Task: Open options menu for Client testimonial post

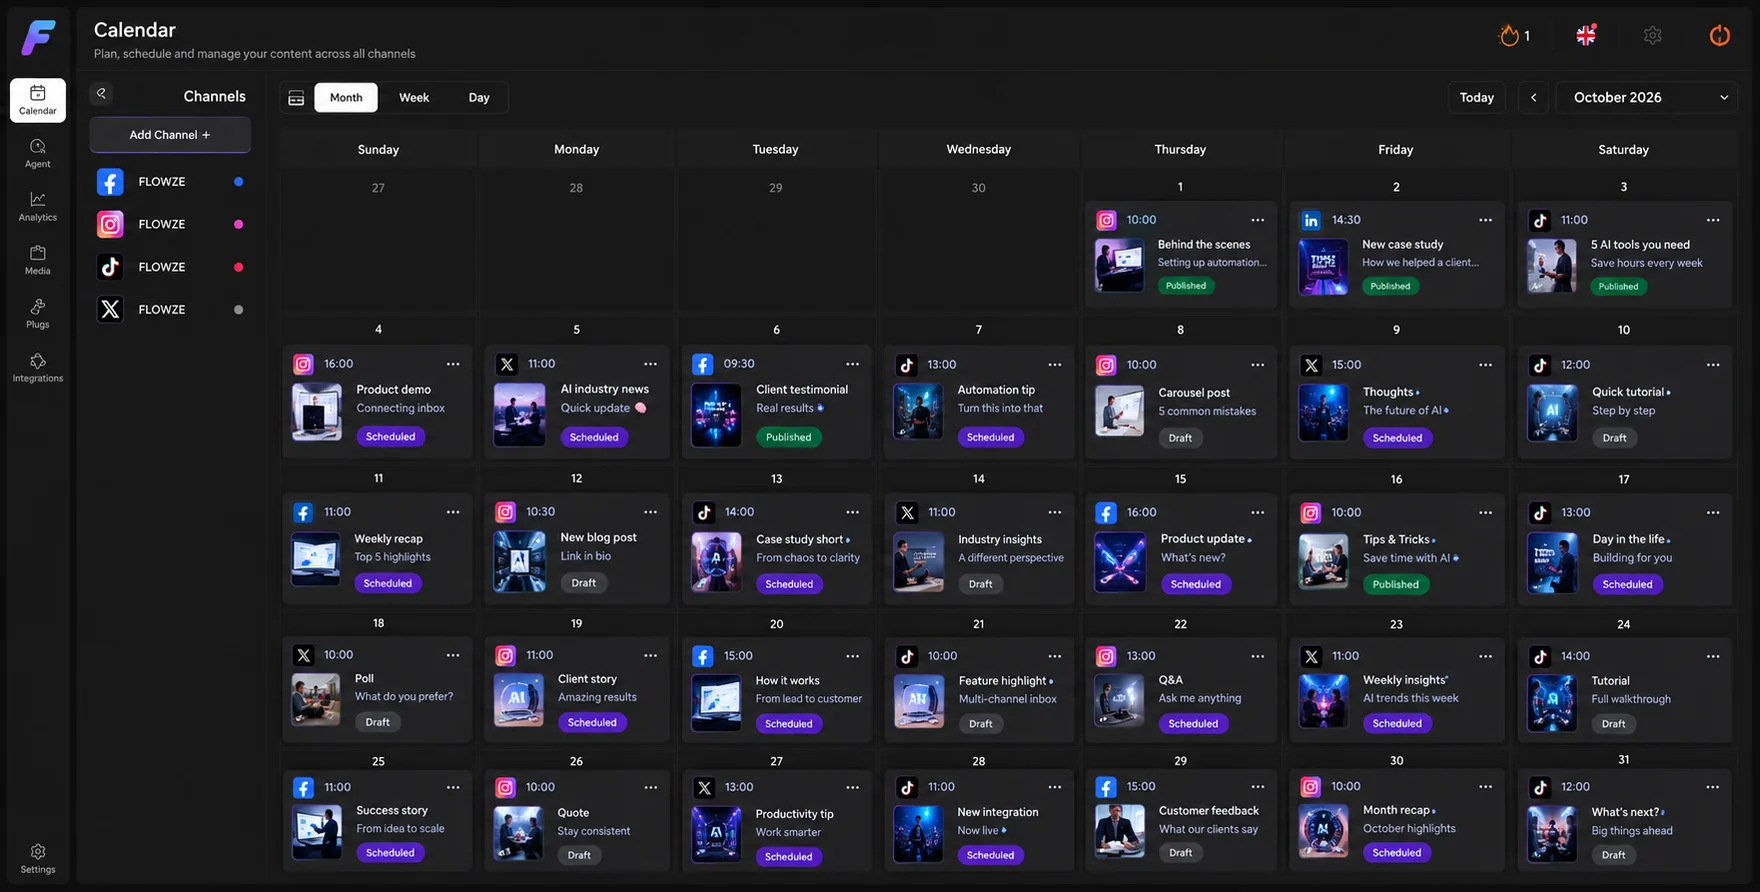Action: pos(852,364)
